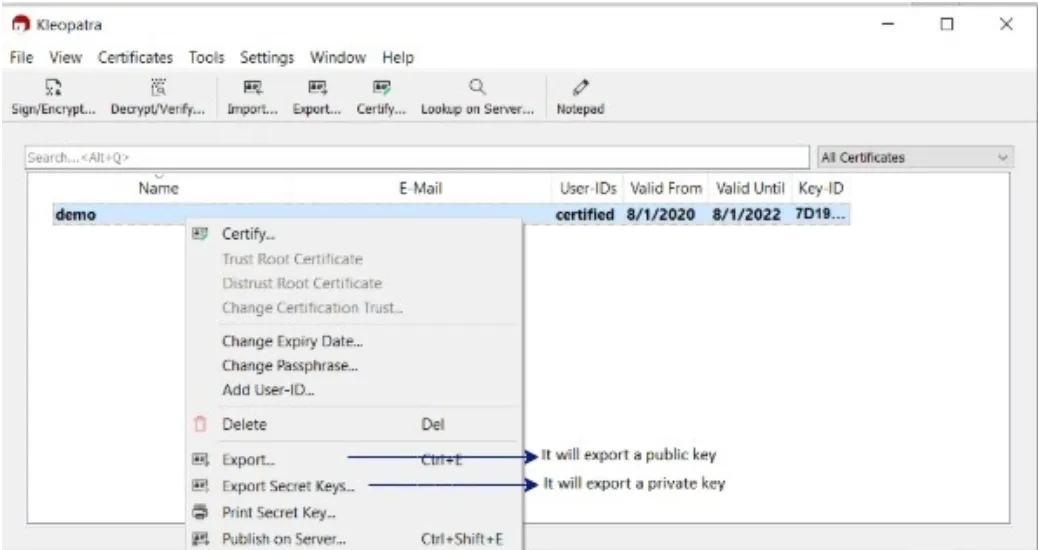Click the Import toolbar icon
Screen dimensions: 1038x550
pyautogui.click(x=252, y=87)
